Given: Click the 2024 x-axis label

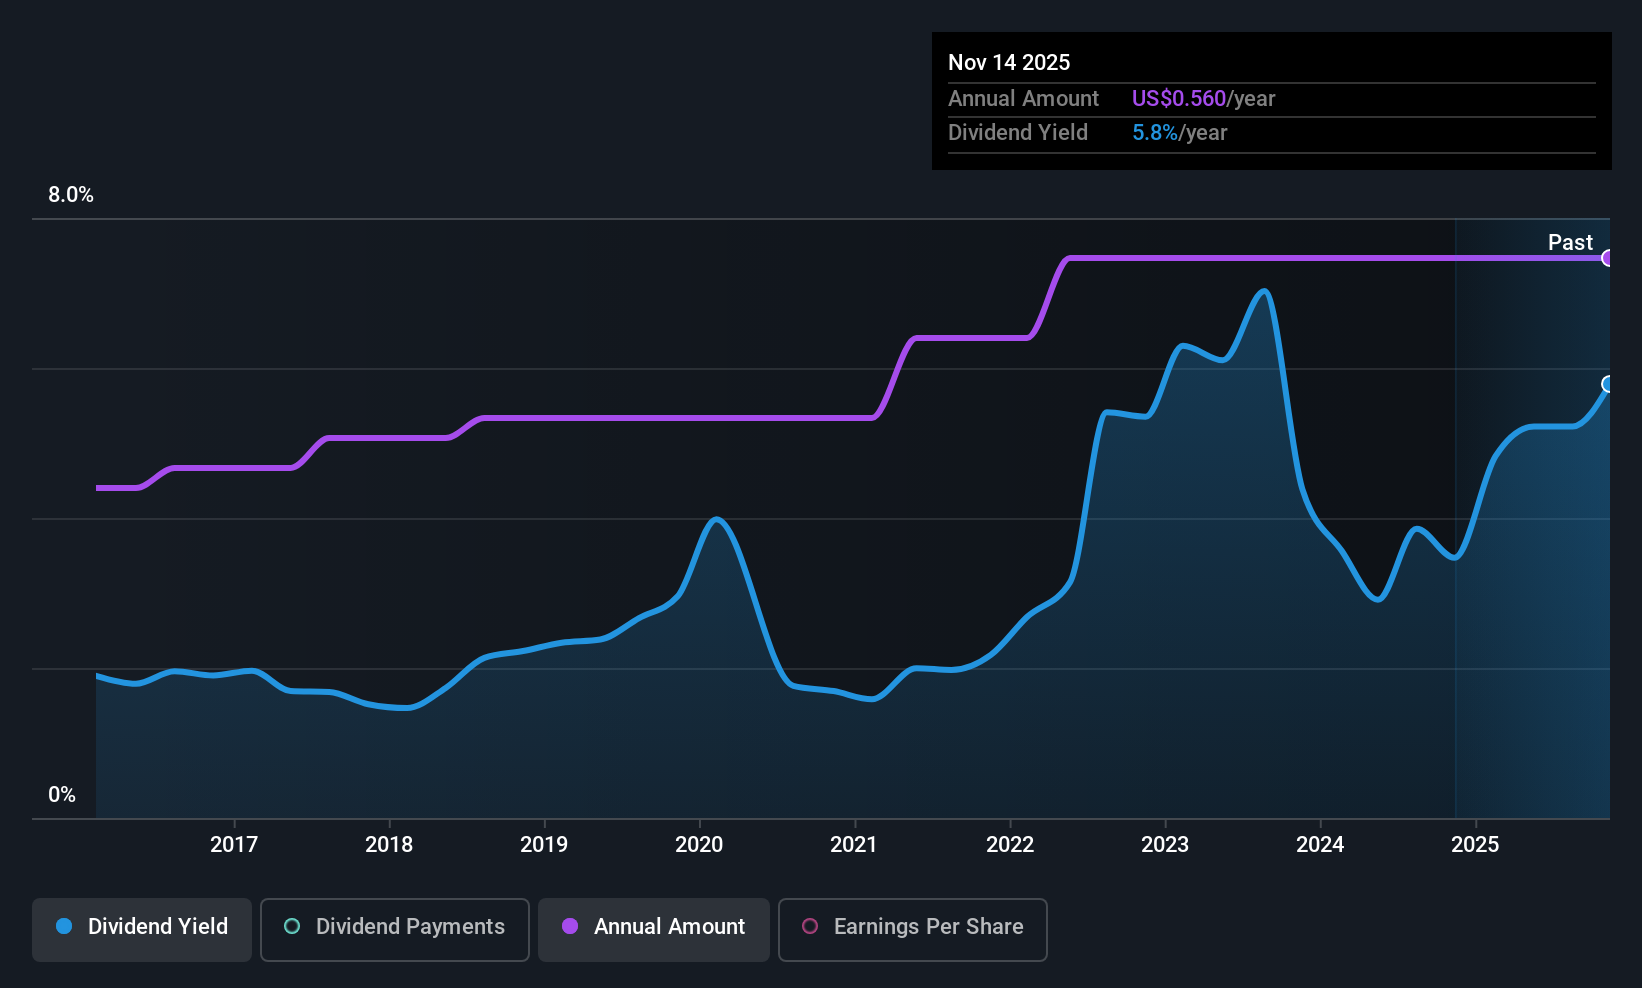Looking at the screenshot, I should 1320,844.
